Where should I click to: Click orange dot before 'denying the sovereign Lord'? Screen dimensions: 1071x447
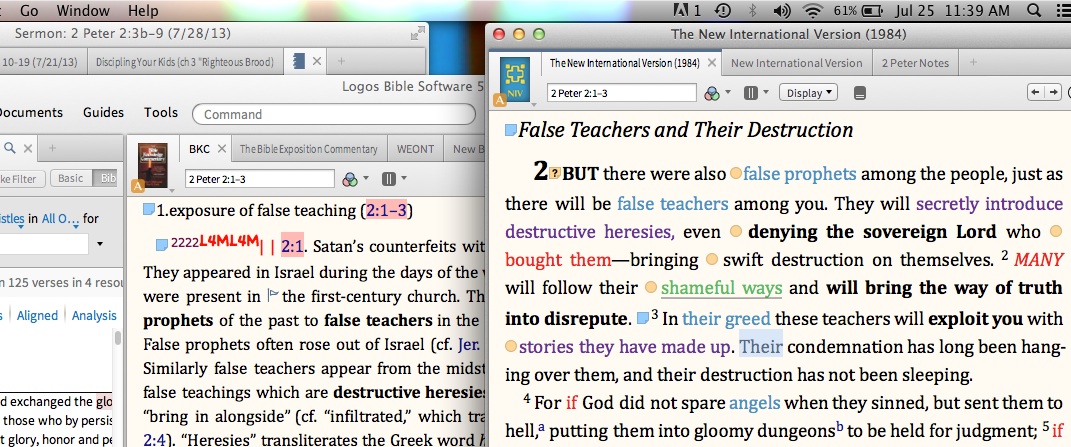[x=735, y=232]
